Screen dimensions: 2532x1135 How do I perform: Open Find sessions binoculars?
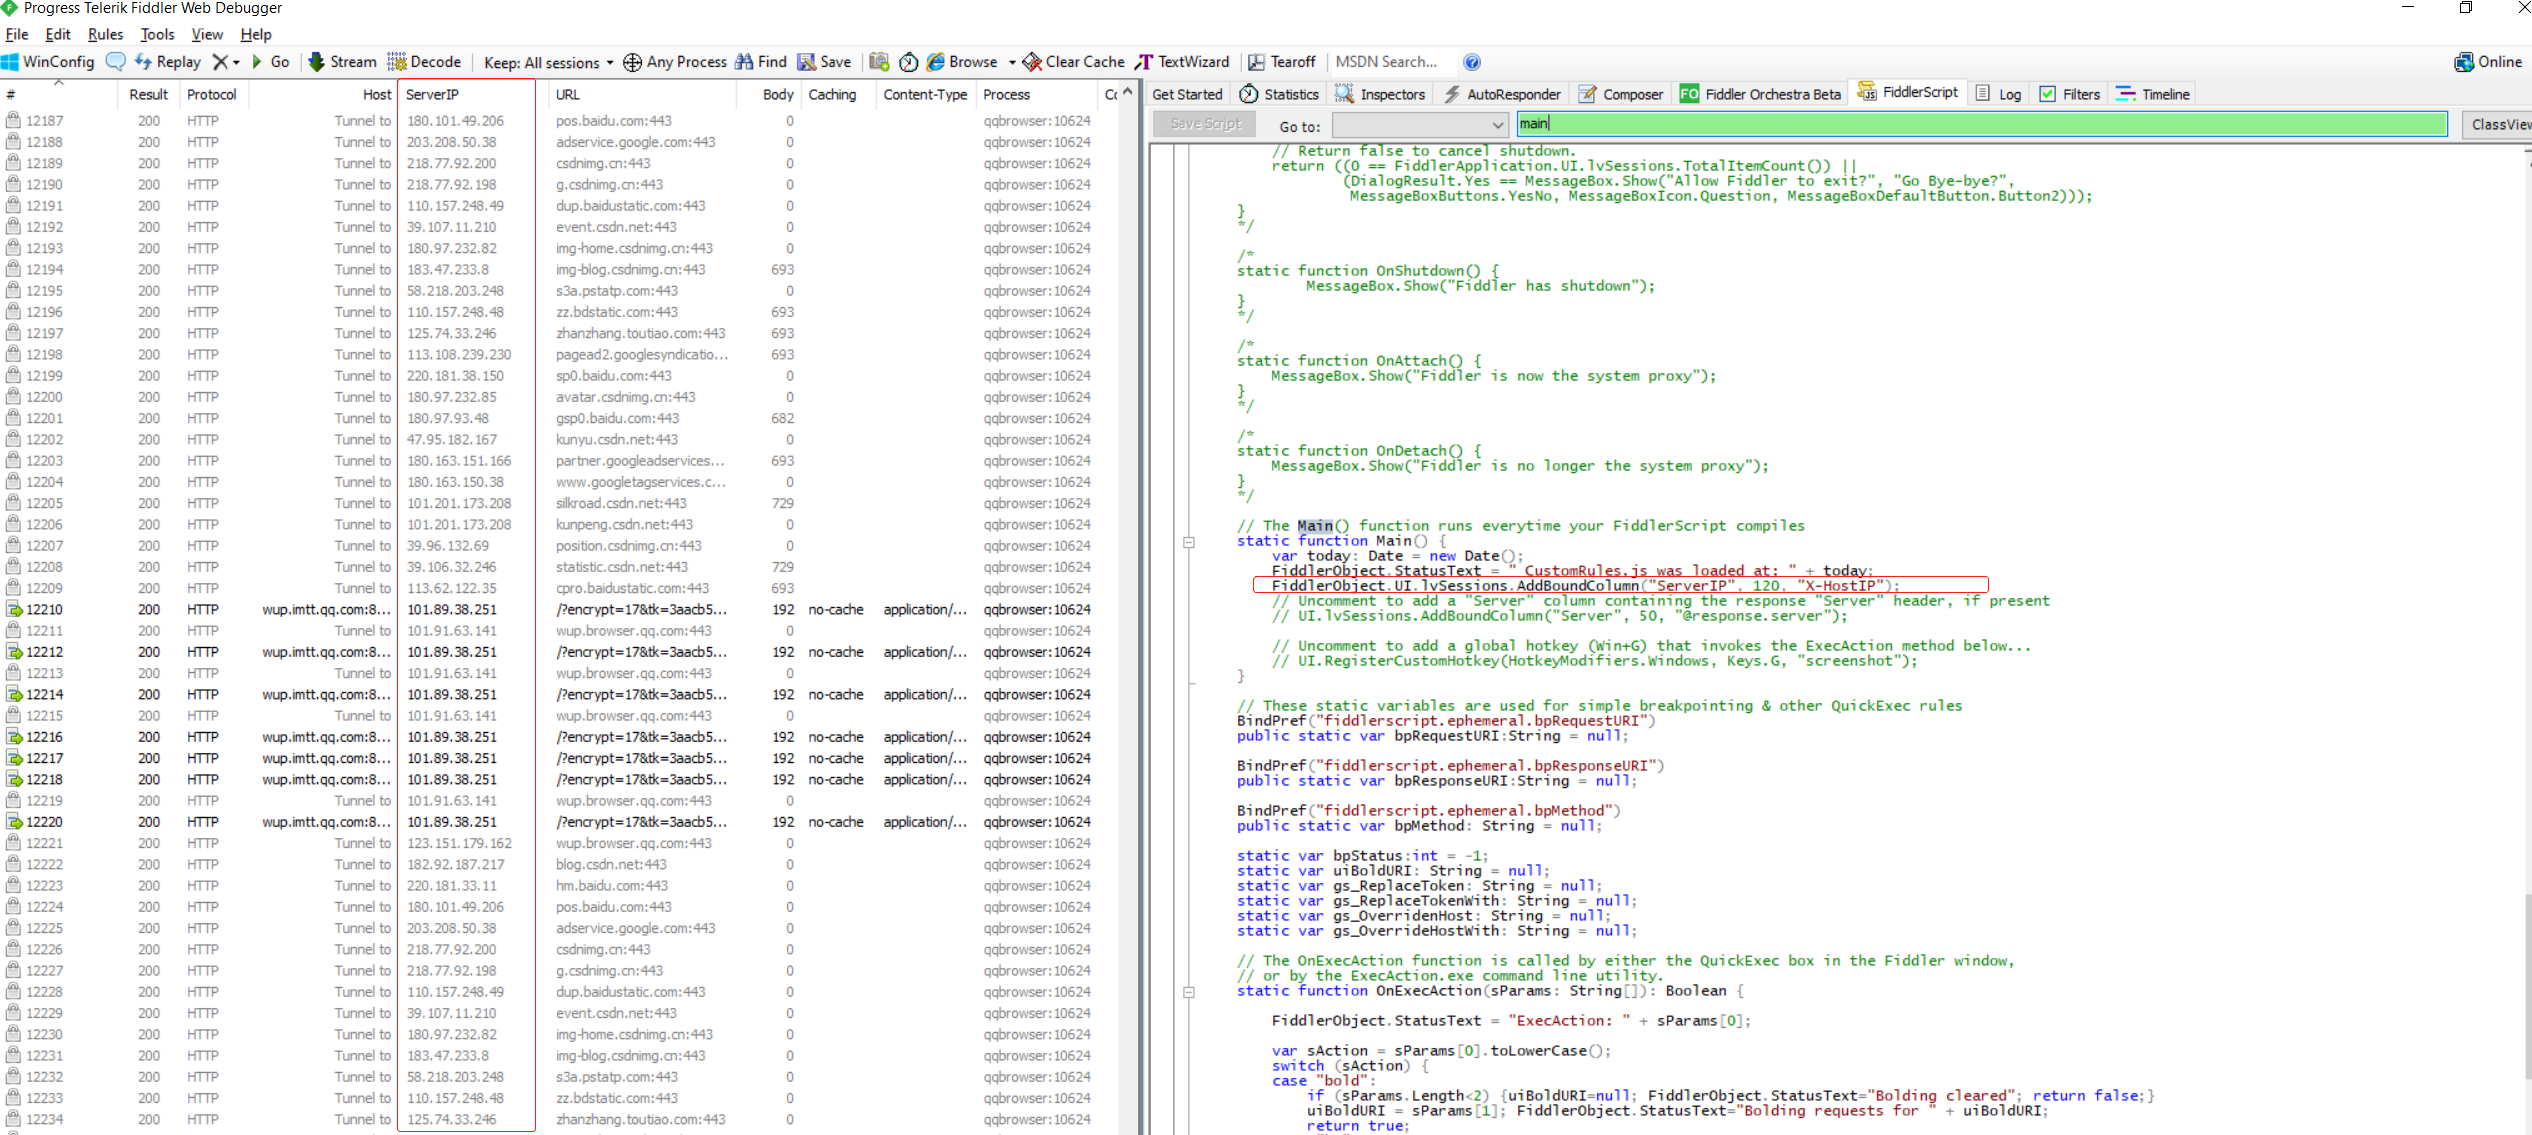coord(761,62)
